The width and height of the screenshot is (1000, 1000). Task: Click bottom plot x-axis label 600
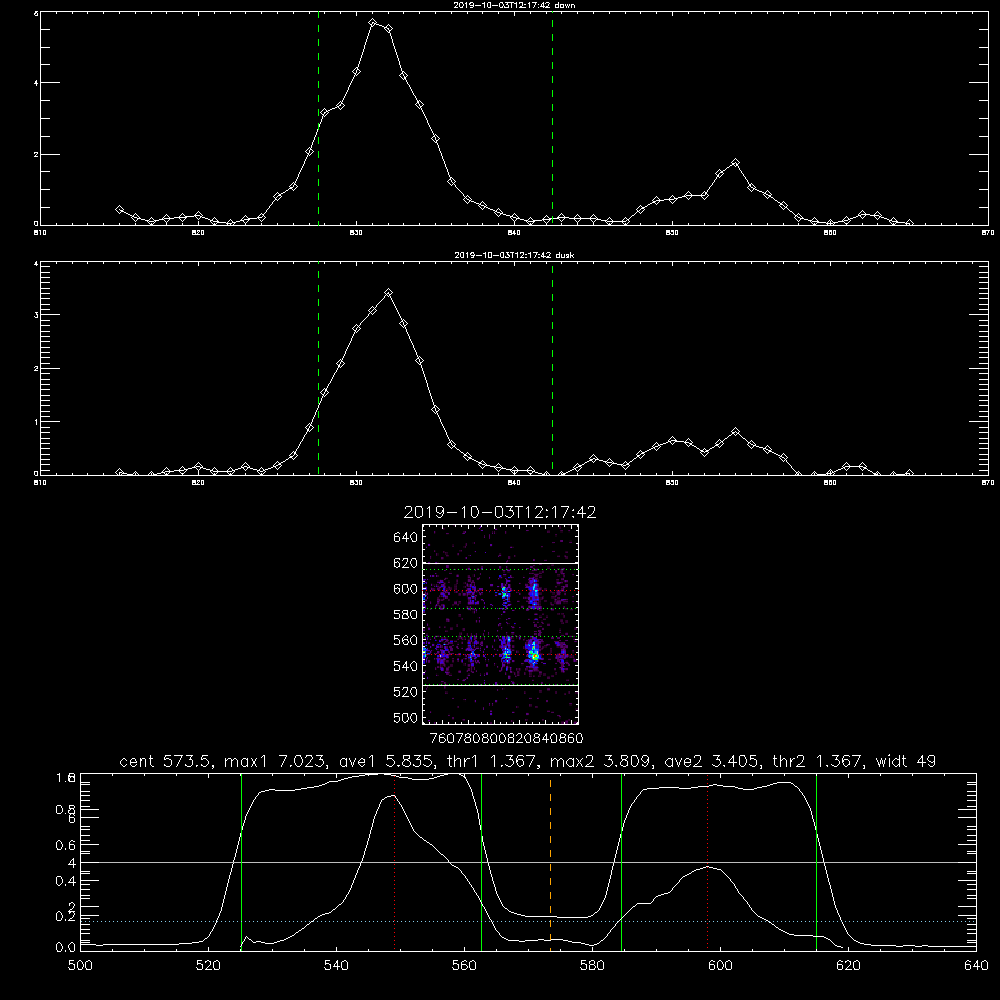pos(720,966)
